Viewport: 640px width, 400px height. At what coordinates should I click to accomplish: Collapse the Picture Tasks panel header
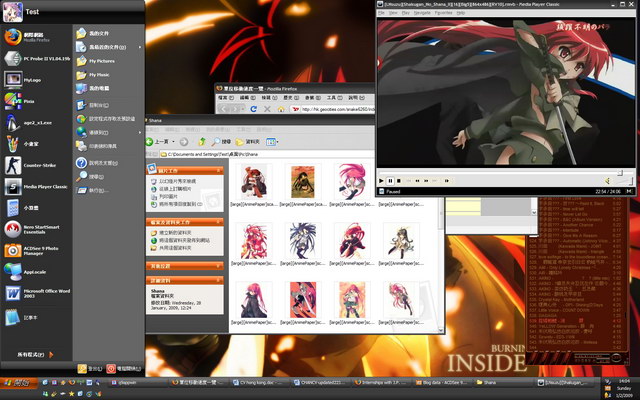(185, 171)
